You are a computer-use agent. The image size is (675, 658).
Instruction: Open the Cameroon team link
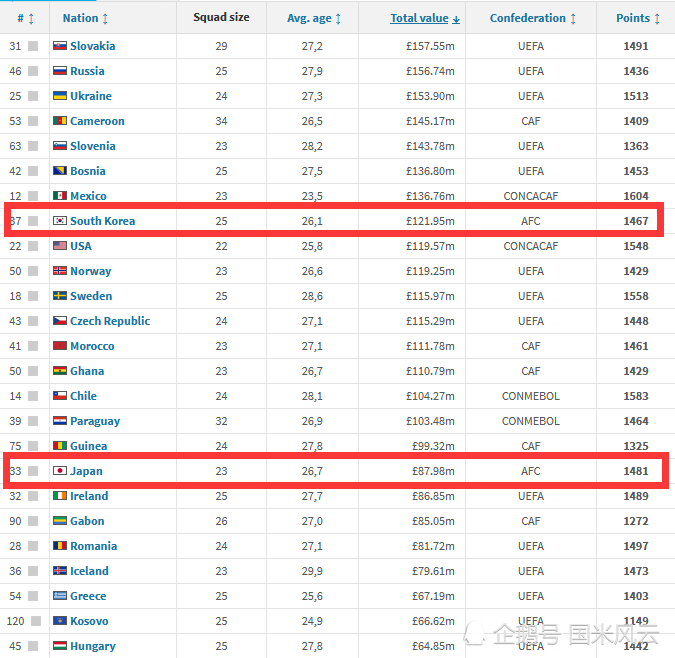pyautogui.click(x=97, y=121)
